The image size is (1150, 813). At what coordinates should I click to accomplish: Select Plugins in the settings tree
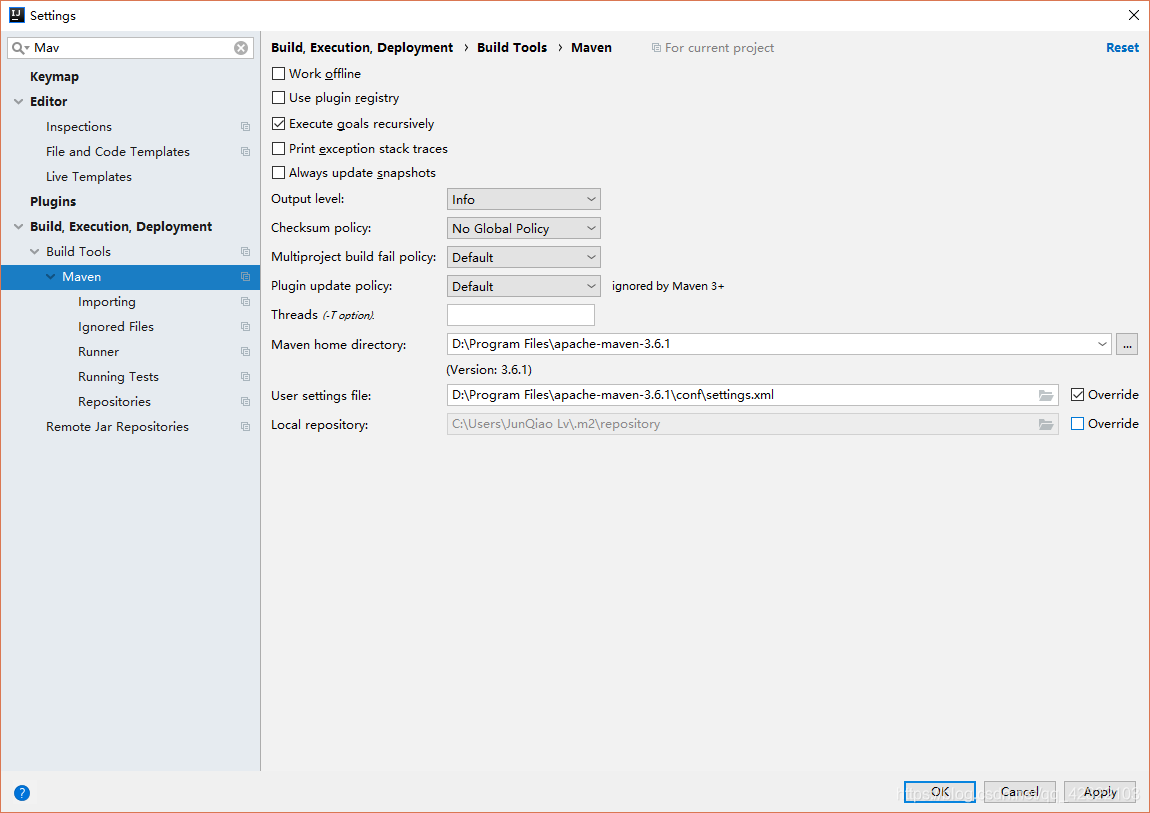point(53,202)
